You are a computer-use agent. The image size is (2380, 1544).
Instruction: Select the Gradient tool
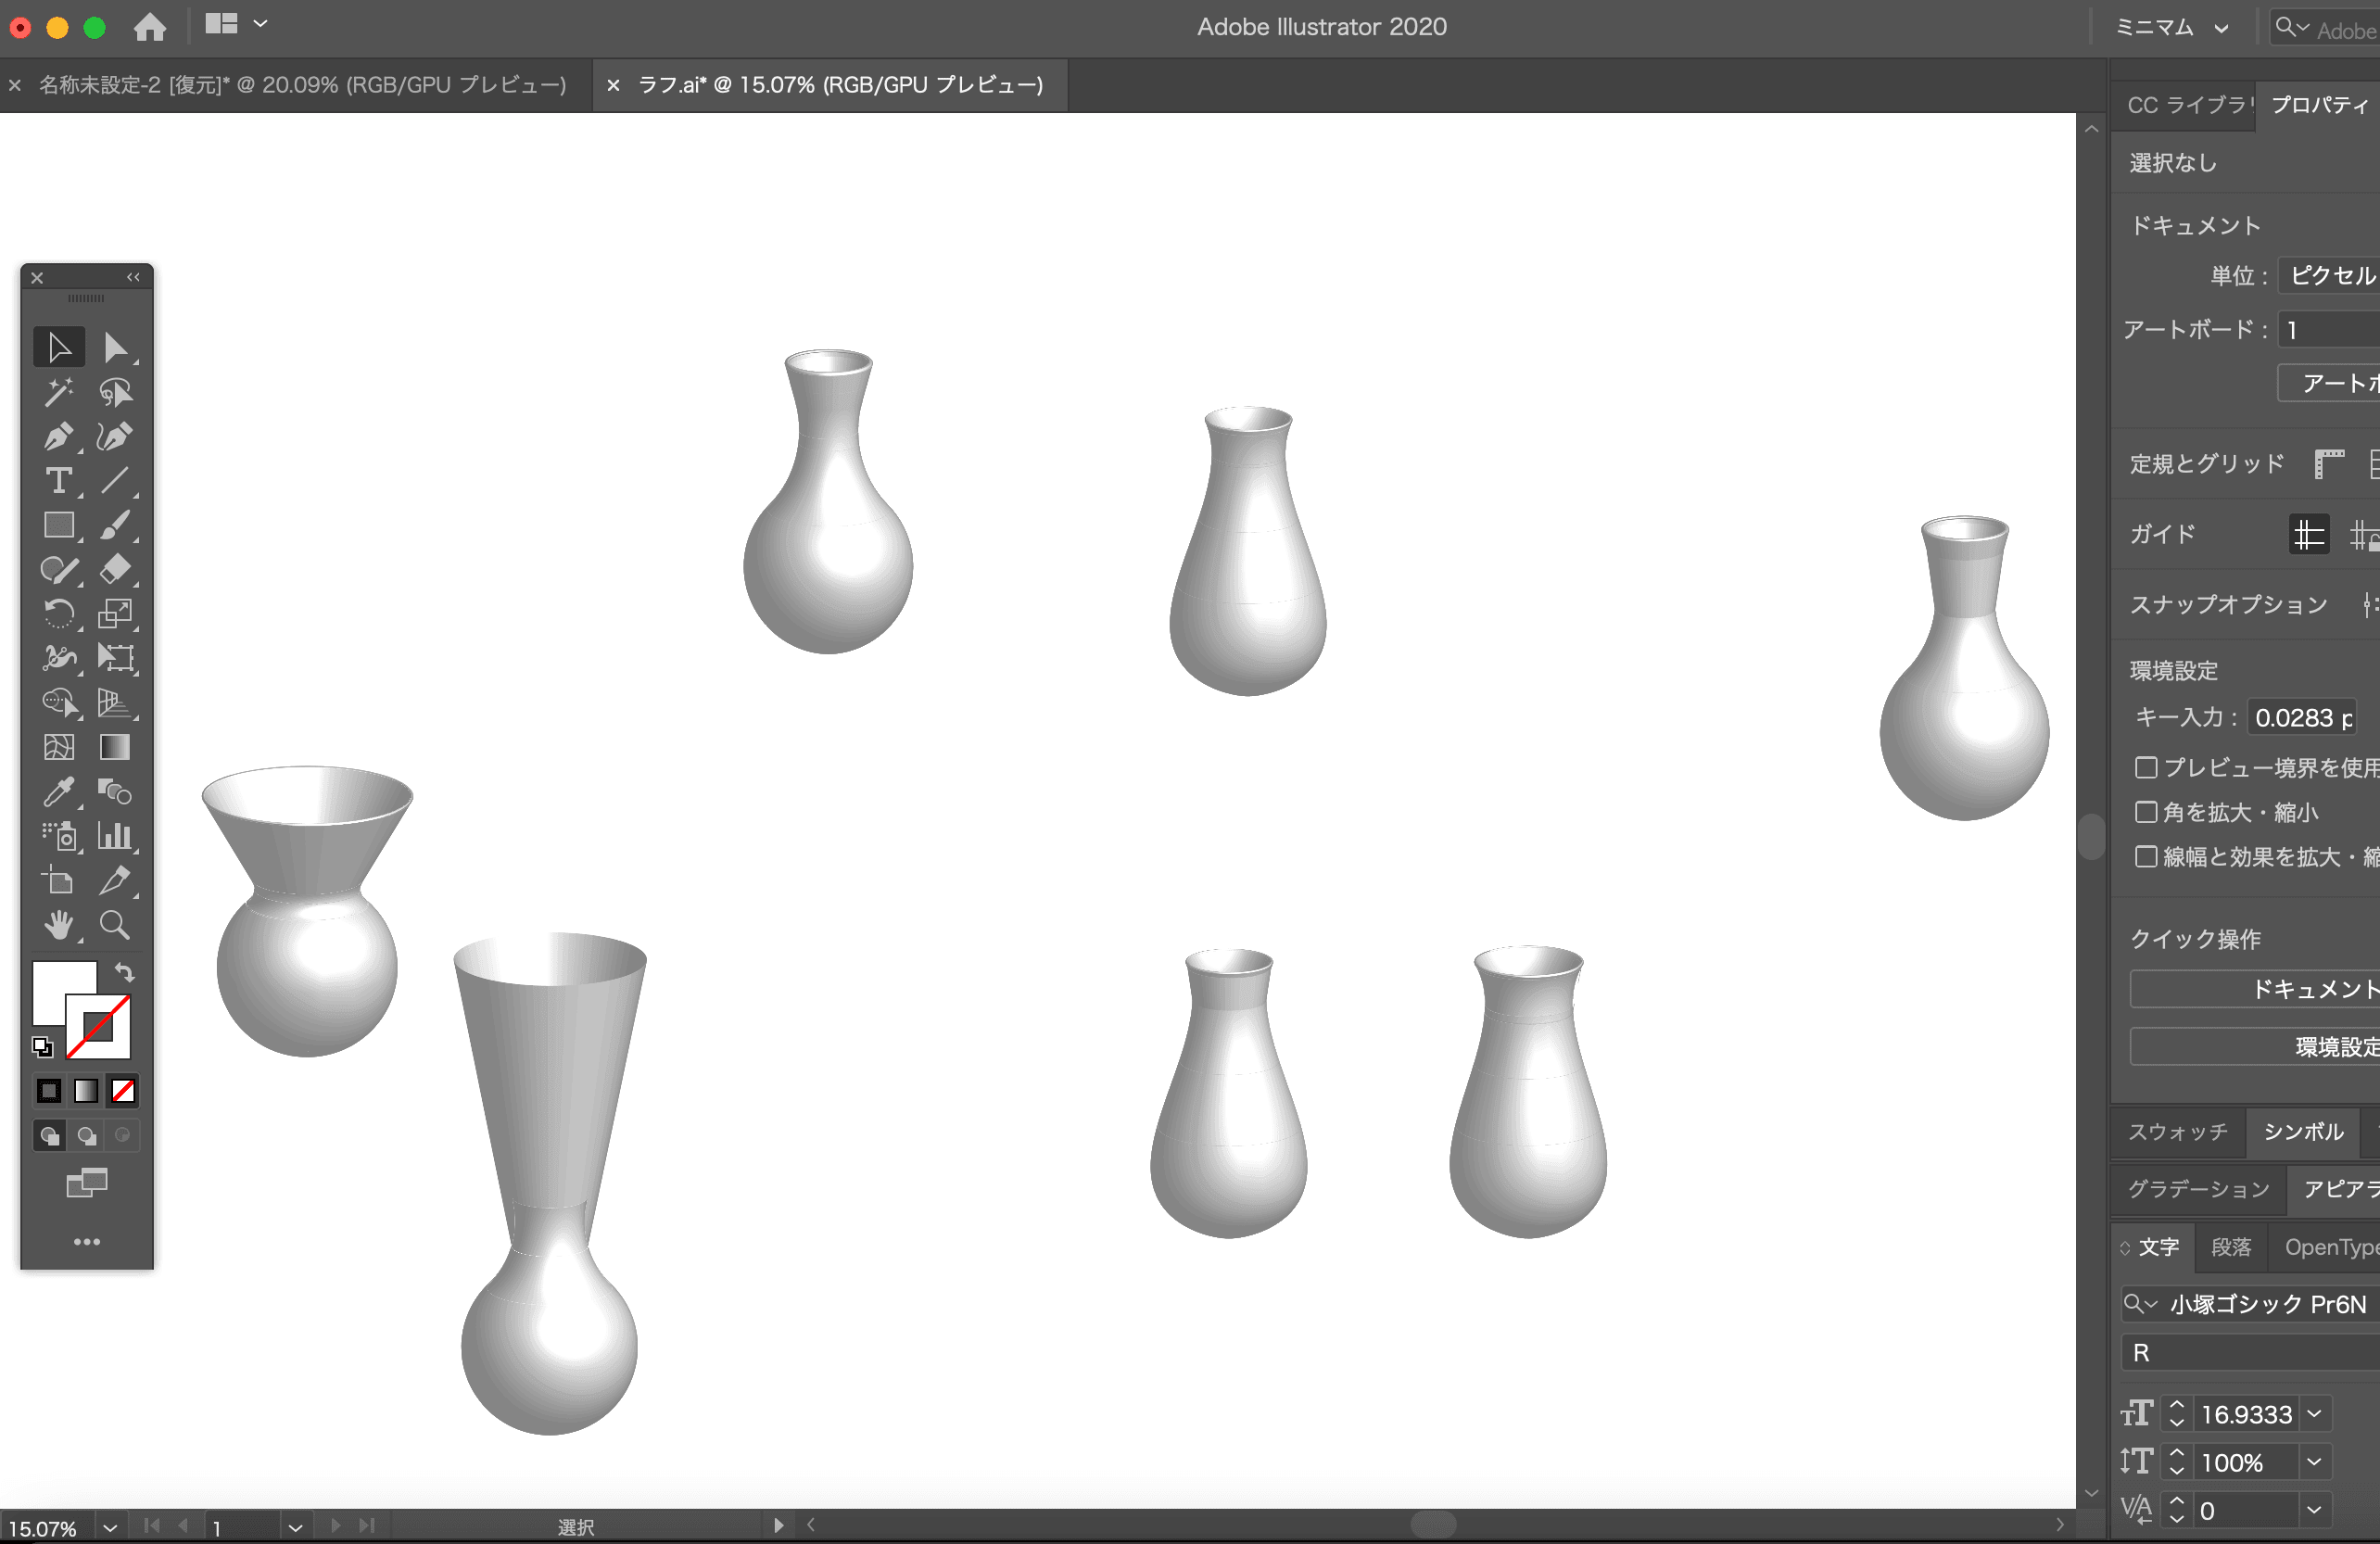115,747
